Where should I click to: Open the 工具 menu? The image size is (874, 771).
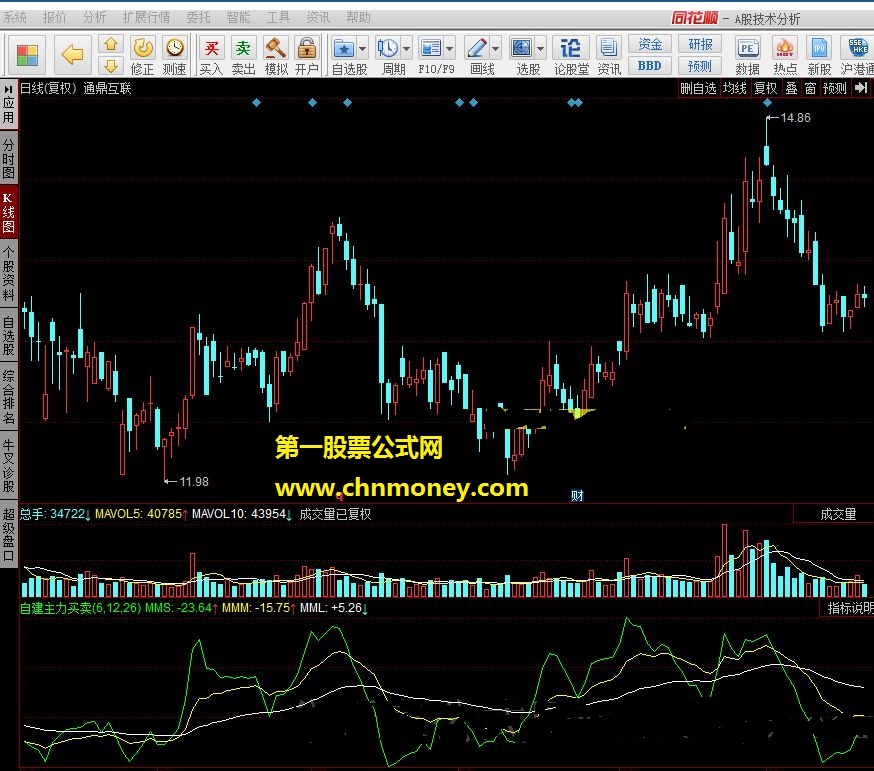click(x=278, y=18)
